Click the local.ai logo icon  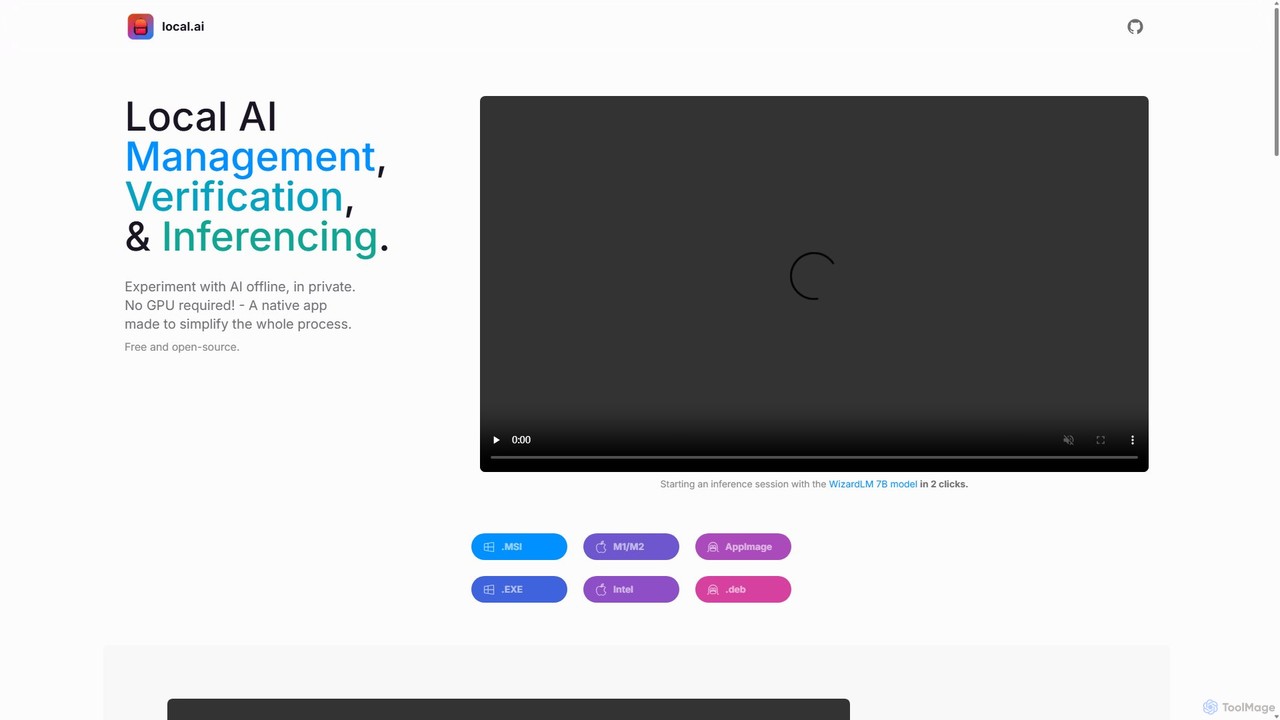pyautogui.click(x=140, y=26)
